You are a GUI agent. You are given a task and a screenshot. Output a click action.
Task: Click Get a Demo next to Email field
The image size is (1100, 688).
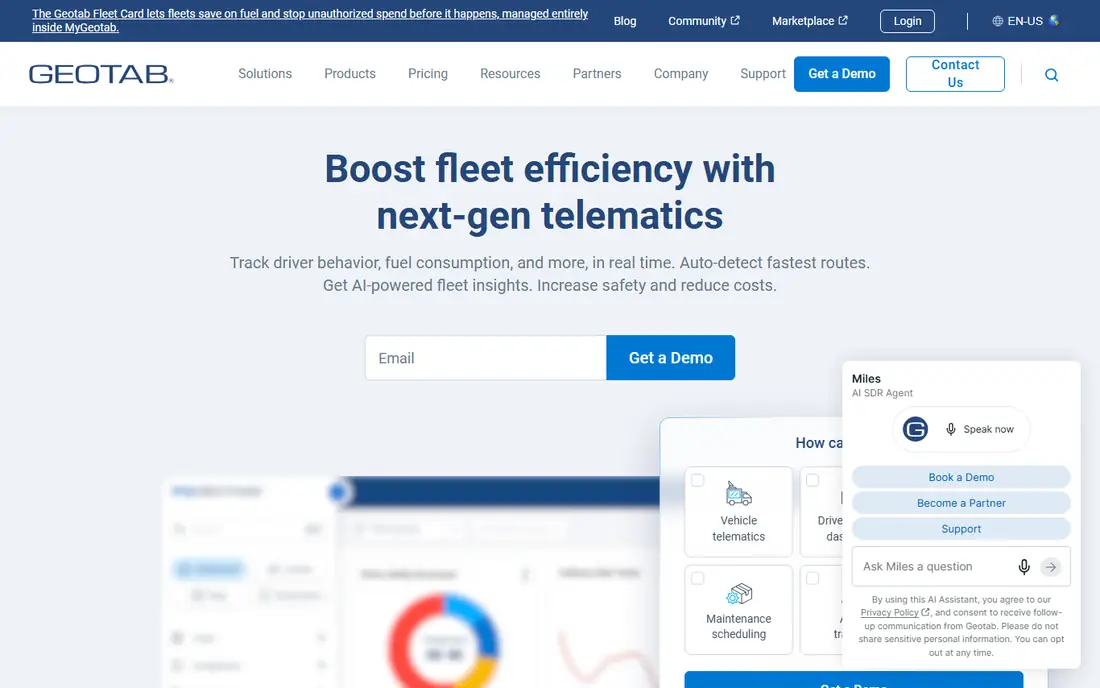coord(670,358)
